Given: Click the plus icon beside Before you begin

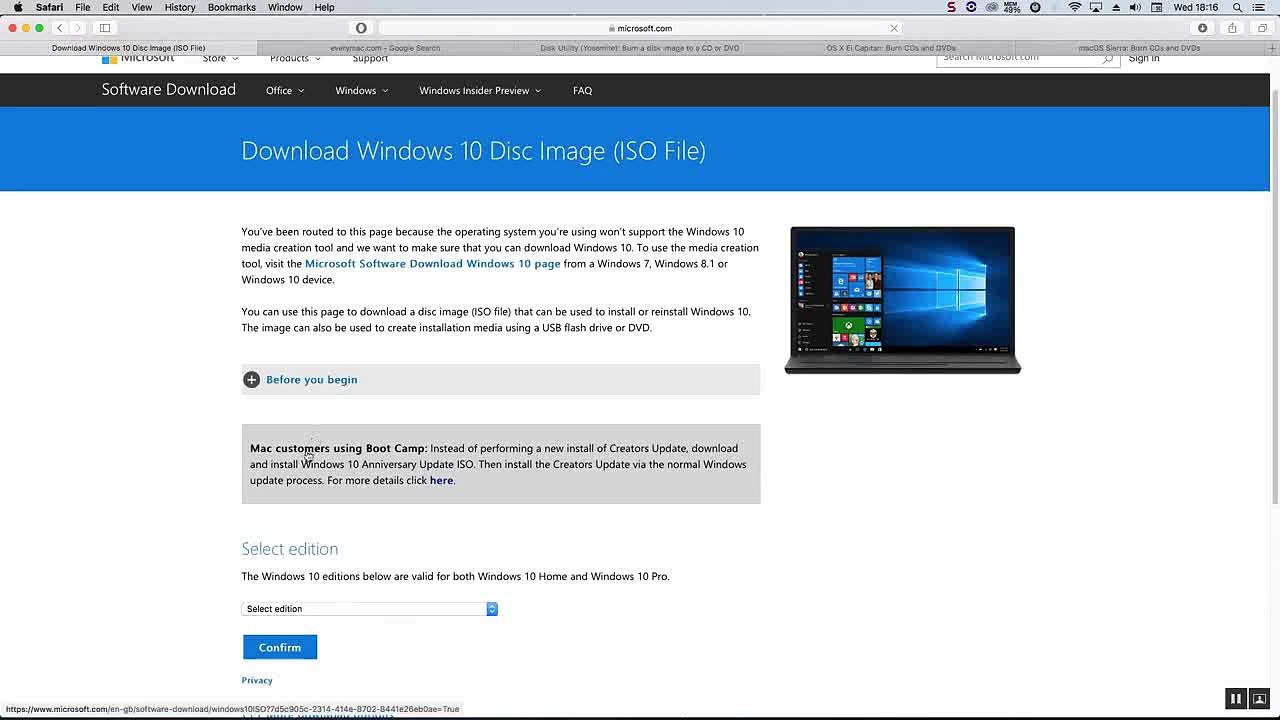Looking at the screenshot, I should click(x=252, y=380).
